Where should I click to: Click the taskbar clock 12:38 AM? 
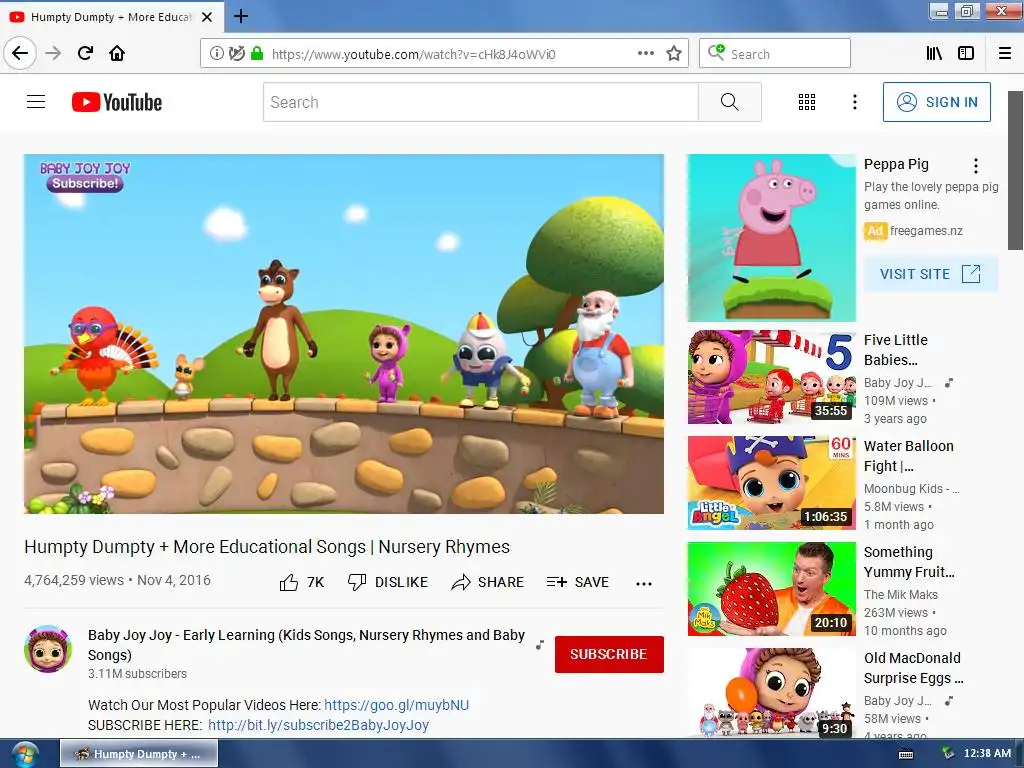click(x=987, y=753)
